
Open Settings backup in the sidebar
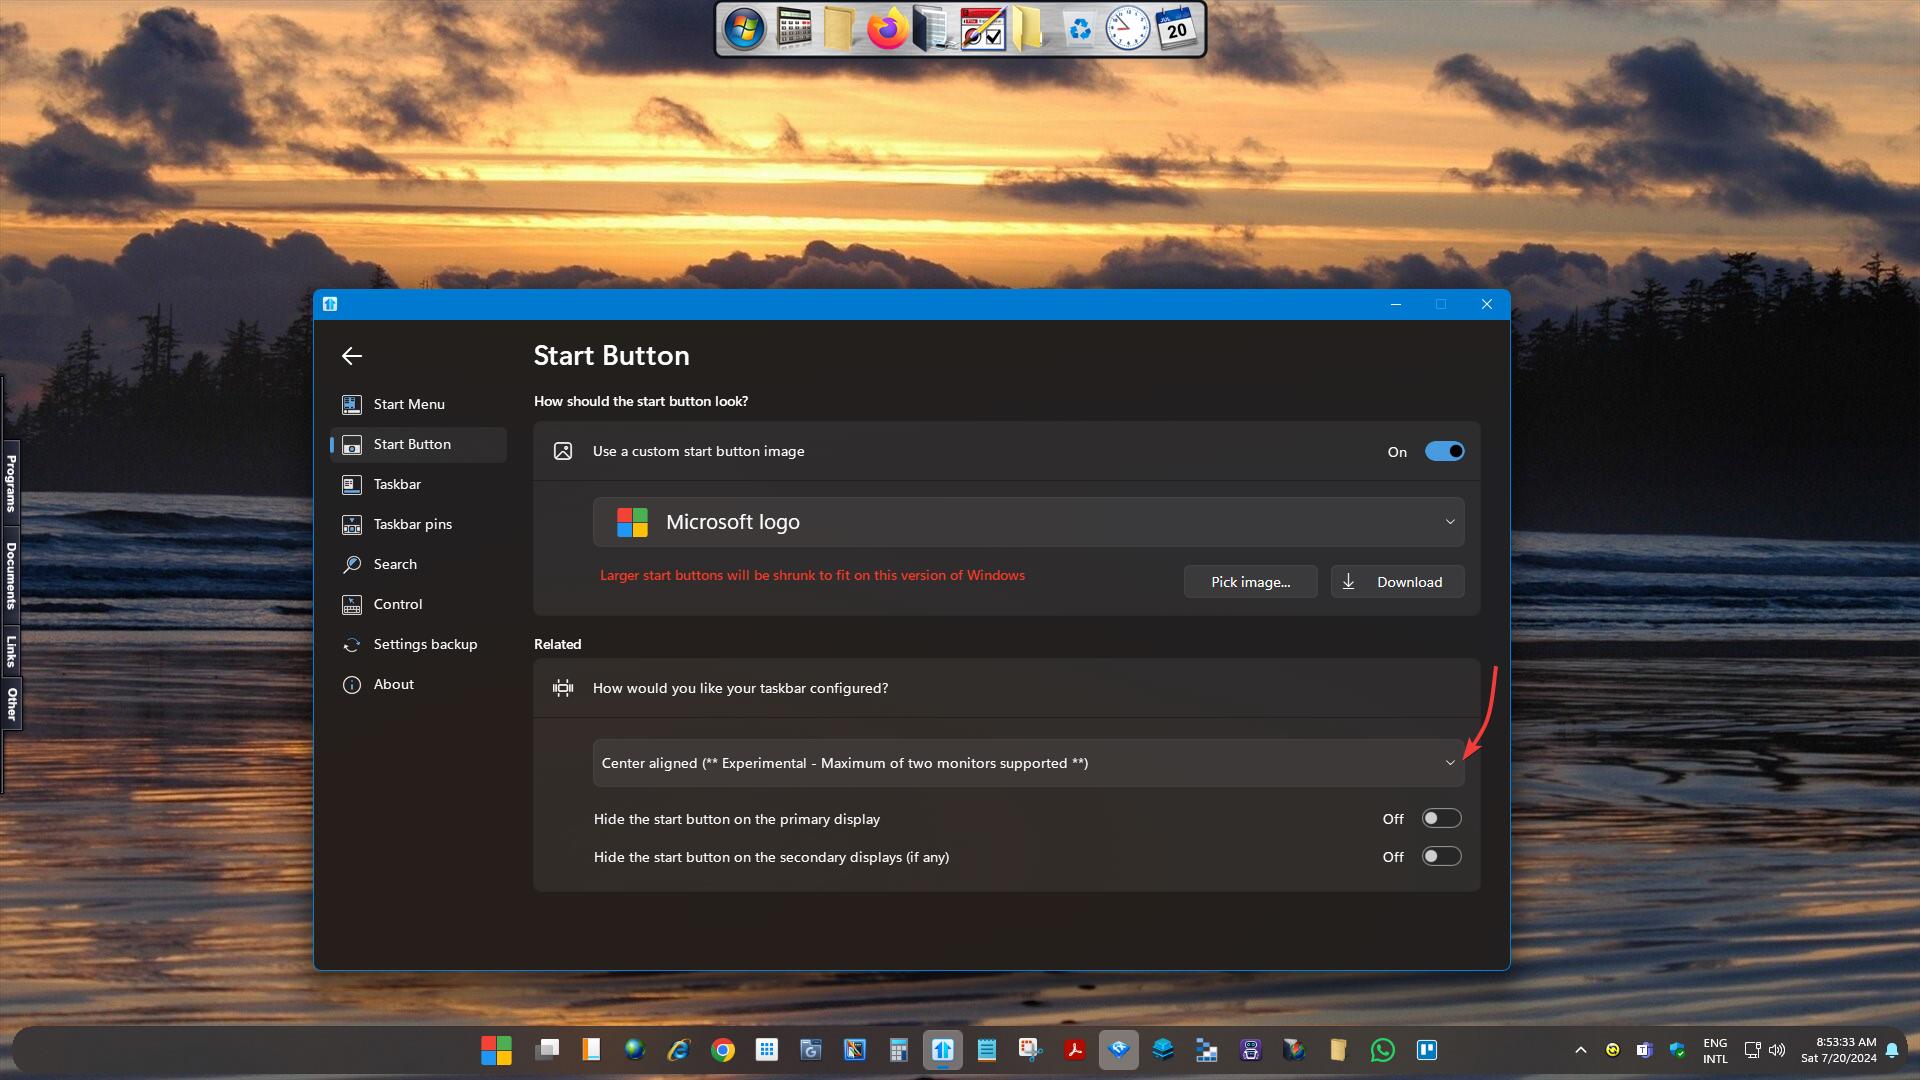click(418, 644)
